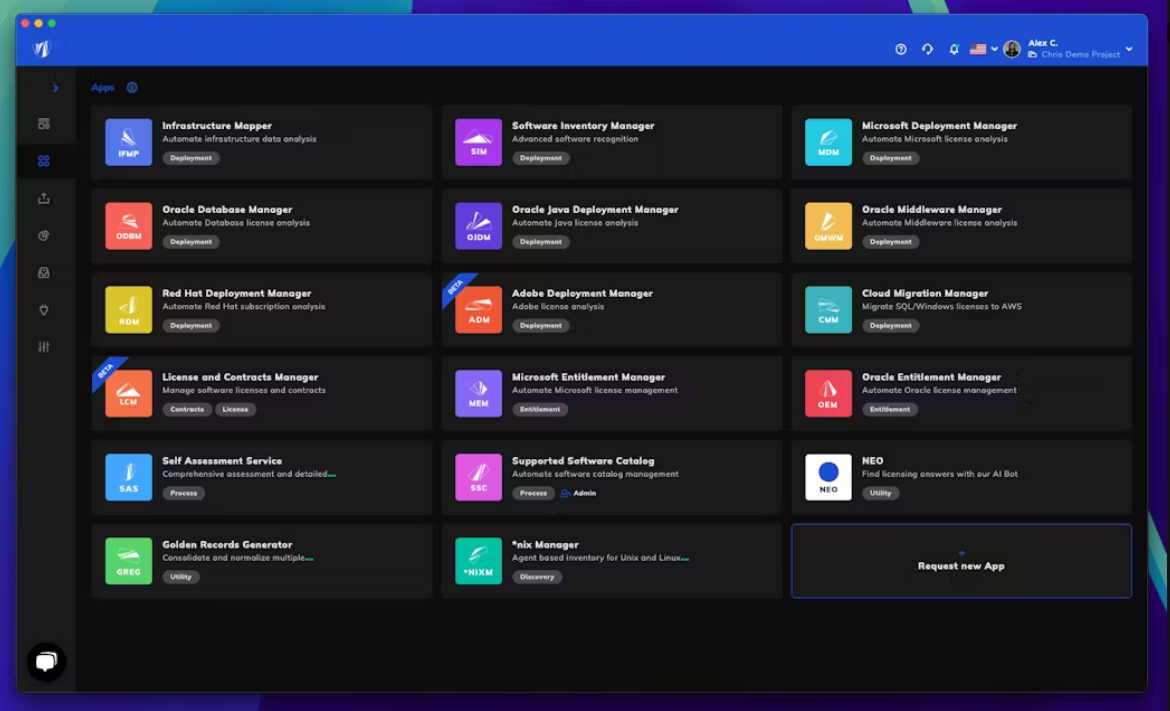Select the apps grid icon in sidebar
This screenshot has width=1170, height=711.
44,161
